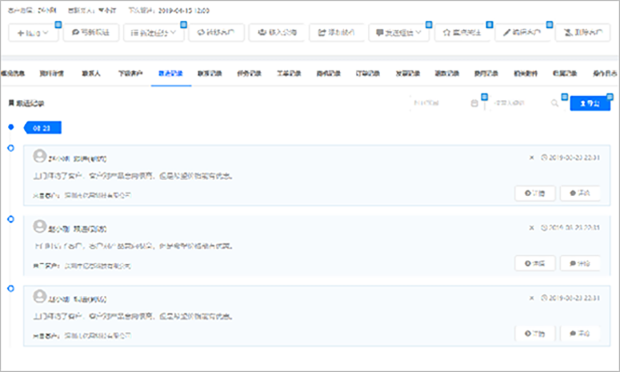The height and width of the screenshot is (372, 620).
Task: Click the magnifier search icon
Action: pyautogui.click(x=554, y=103)
